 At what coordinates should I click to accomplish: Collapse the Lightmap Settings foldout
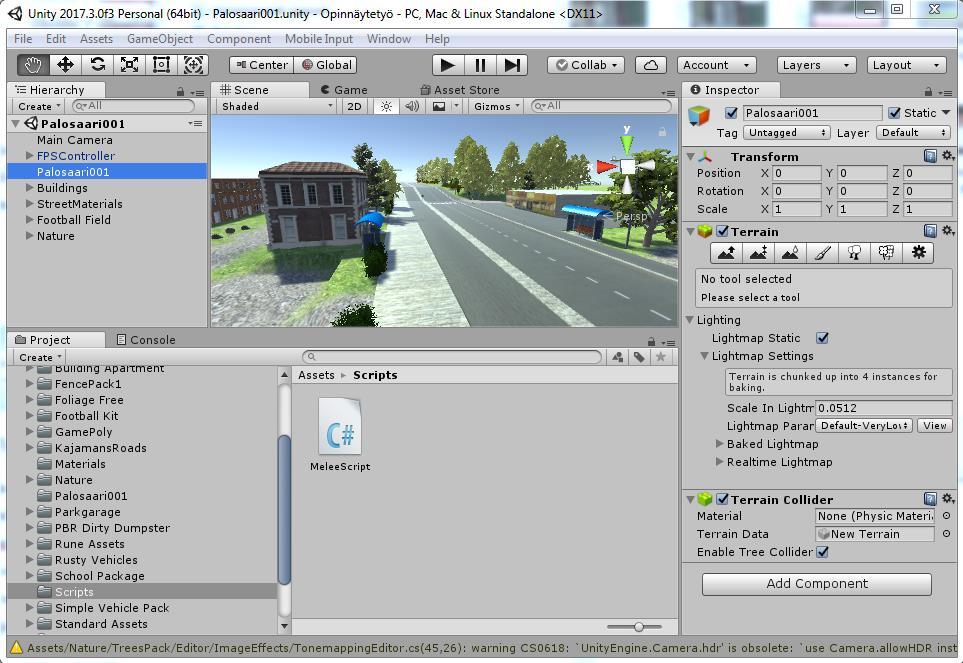(704, 356)
